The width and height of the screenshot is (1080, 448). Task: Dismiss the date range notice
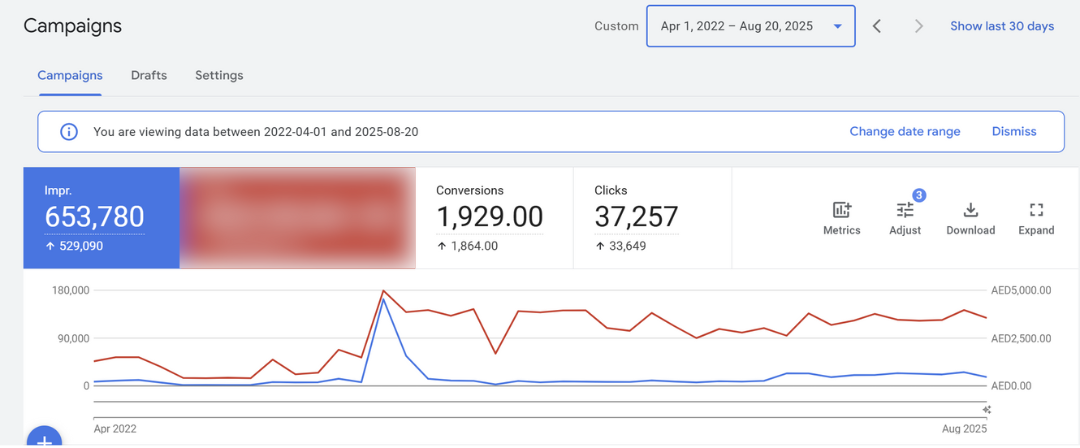(1014, 132)
